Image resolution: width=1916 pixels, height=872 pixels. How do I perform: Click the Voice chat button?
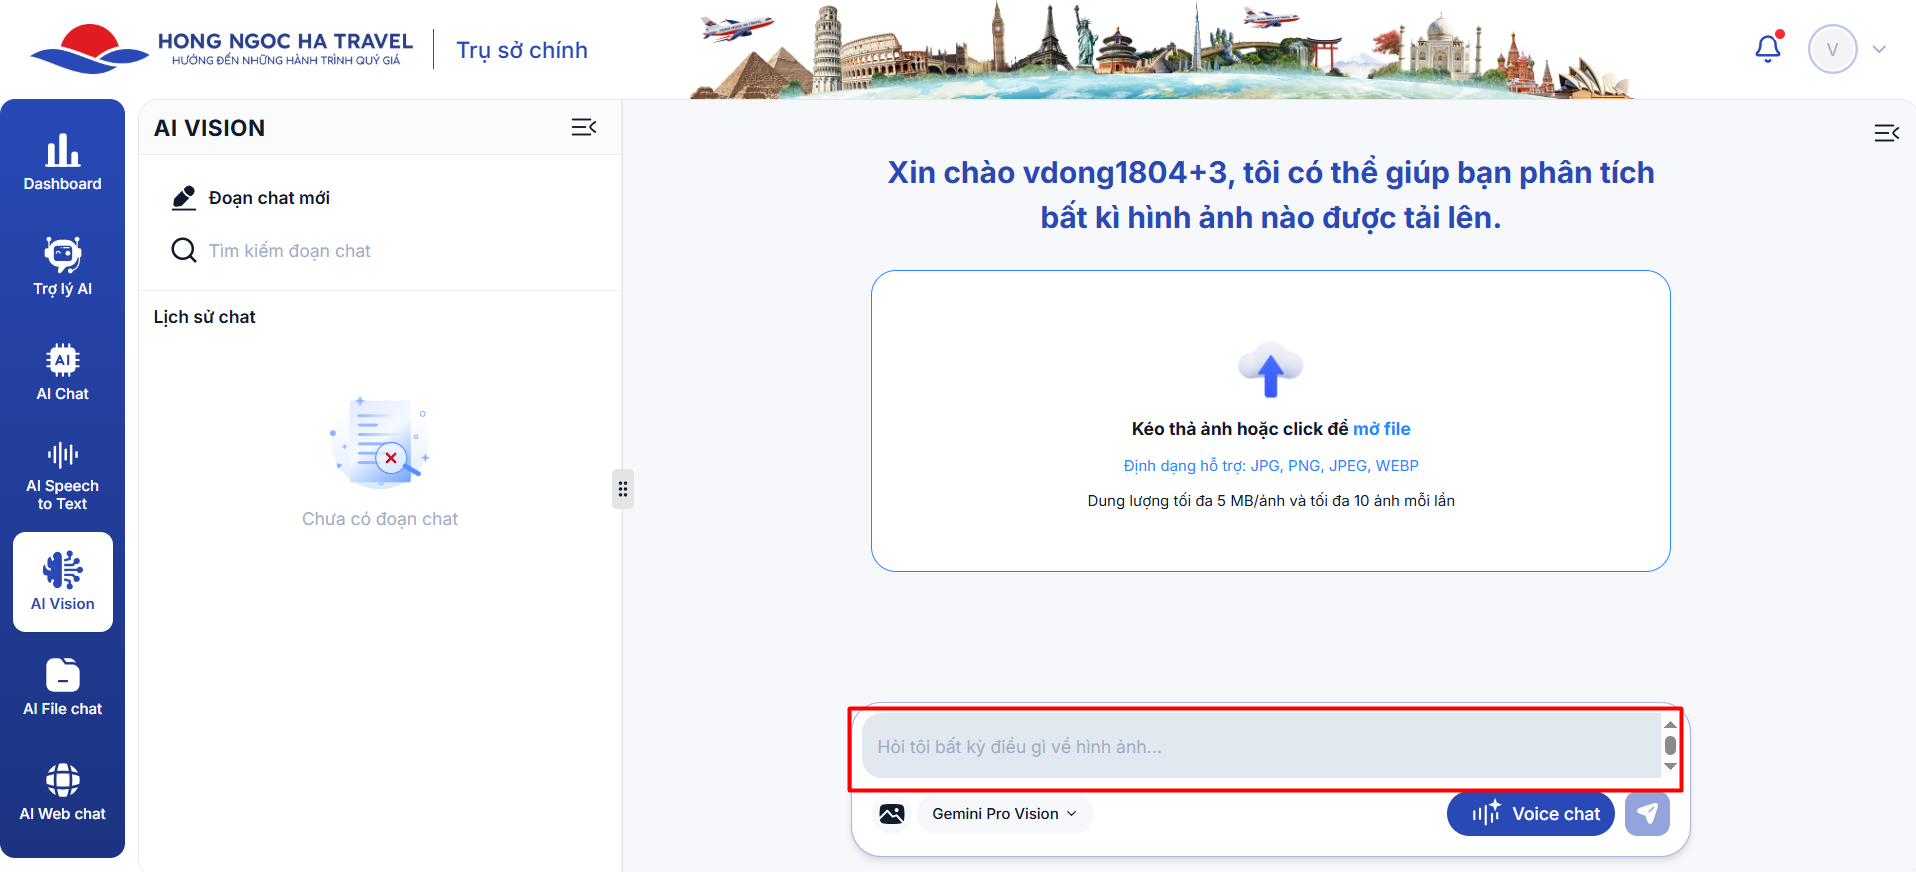(1530, 814)
